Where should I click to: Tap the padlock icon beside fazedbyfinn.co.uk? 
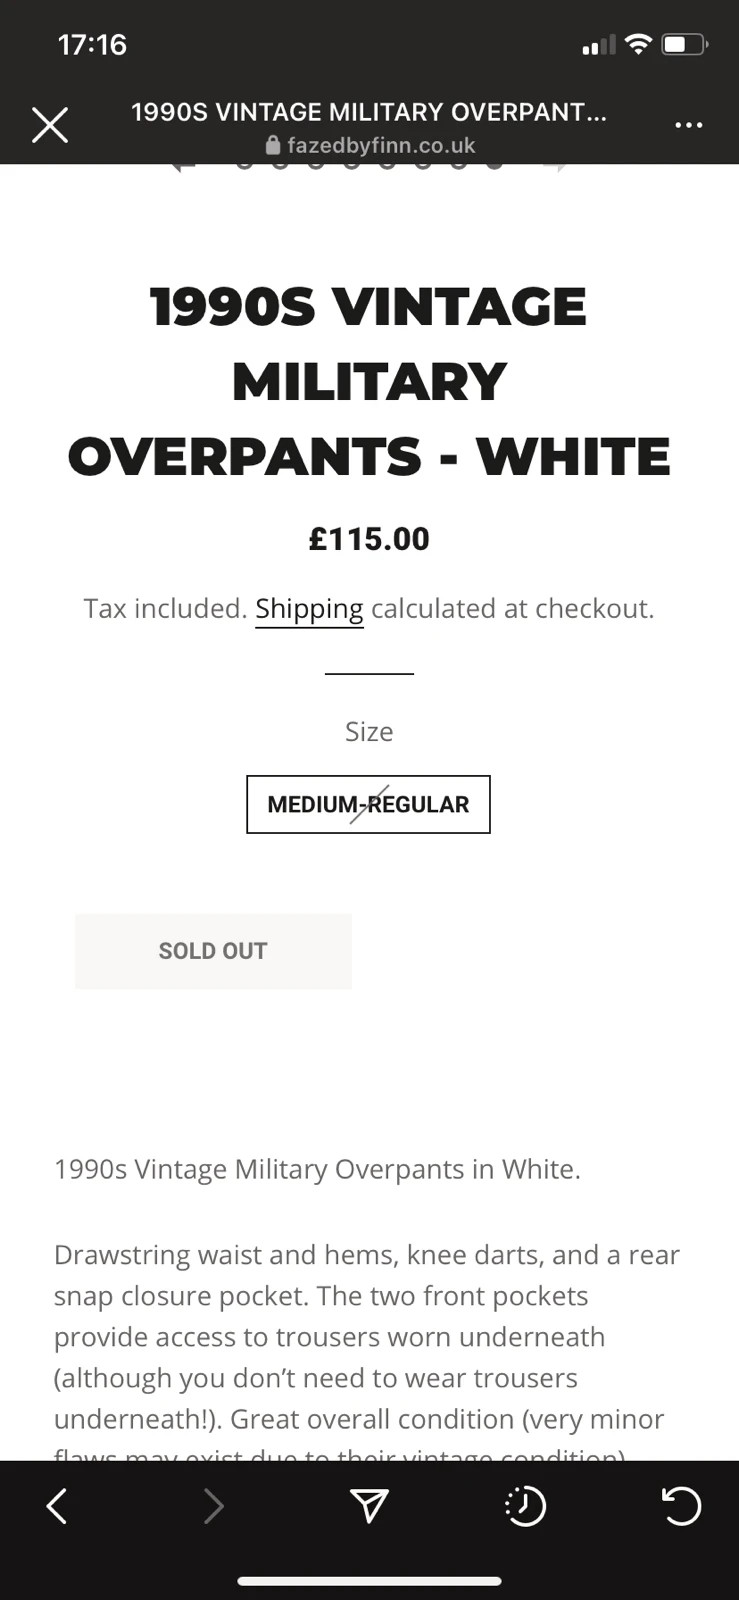pos(273,145)
